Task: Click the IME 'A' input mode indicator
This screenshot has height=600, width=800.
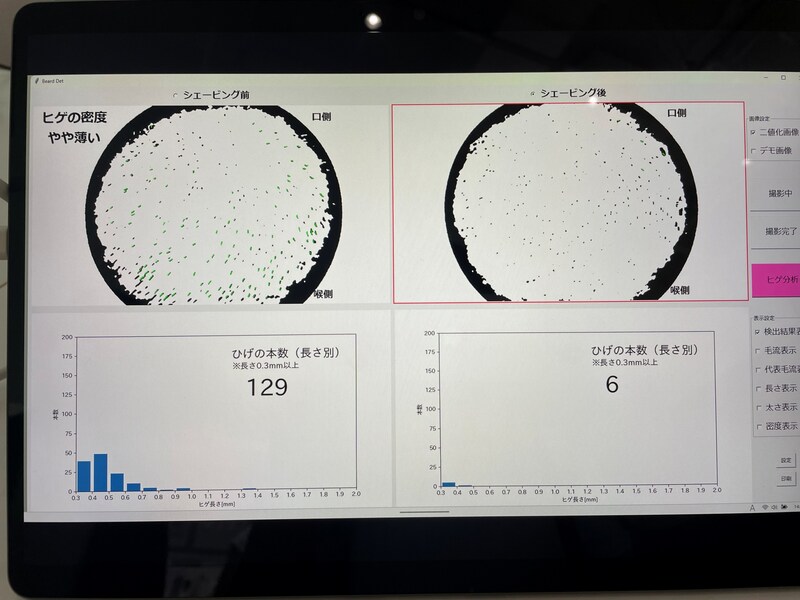Action: (752, 508)
